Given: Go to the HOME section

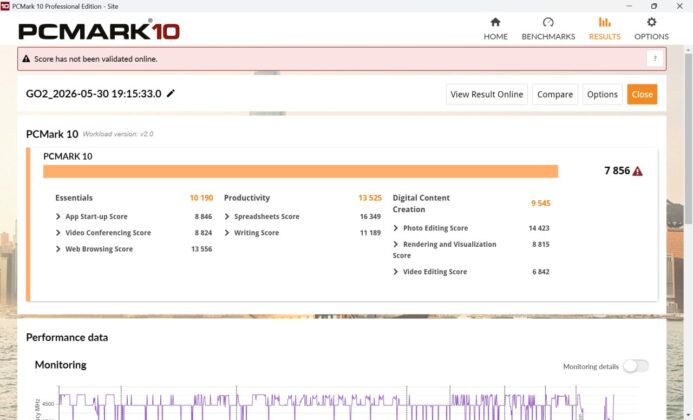Looking at the screenshot, I should [x=495, y=29].
